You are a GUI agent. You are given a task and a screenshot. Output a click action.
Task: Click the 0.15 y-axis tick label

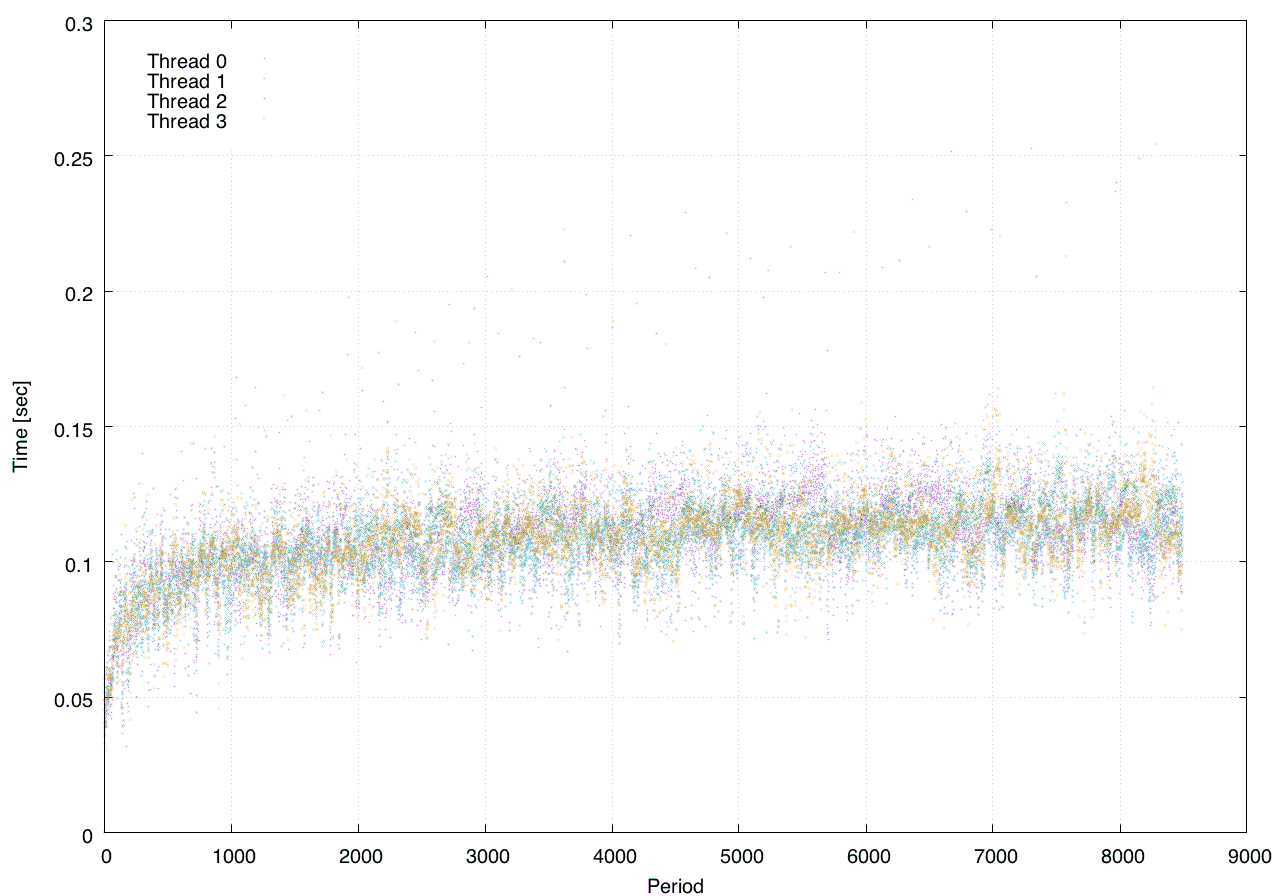(74, 428)
